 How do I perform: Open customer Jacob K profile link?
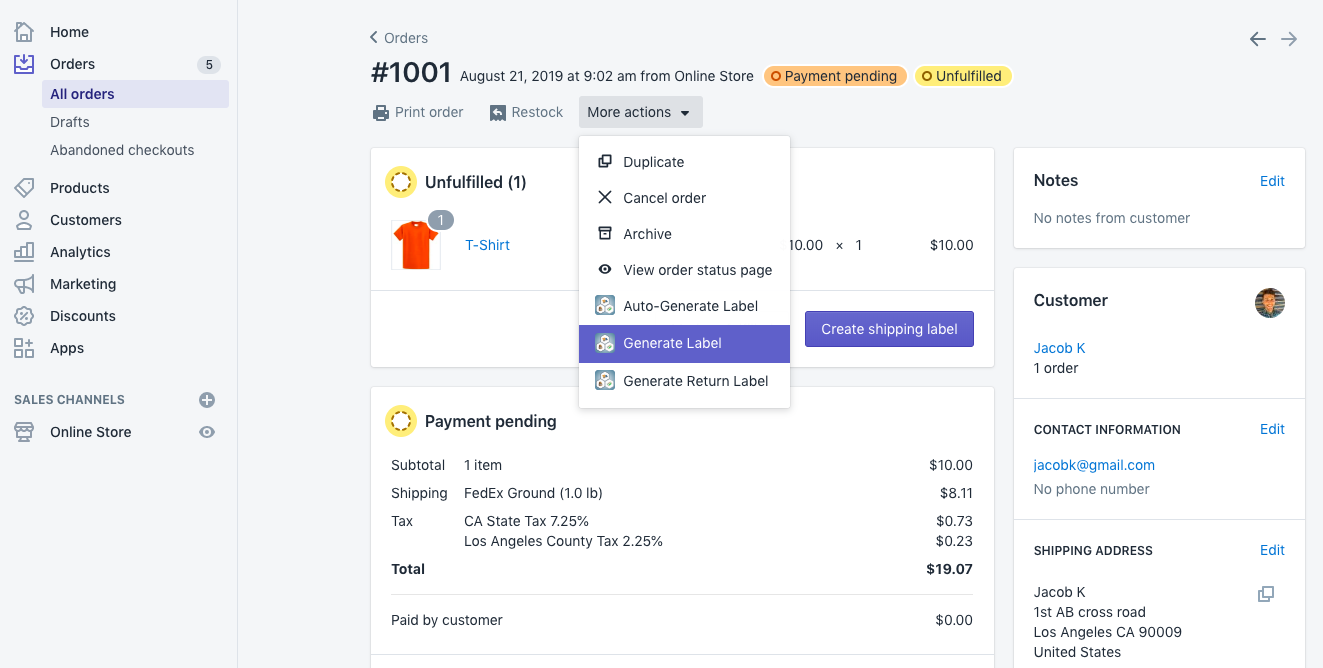pos(1059,348)
